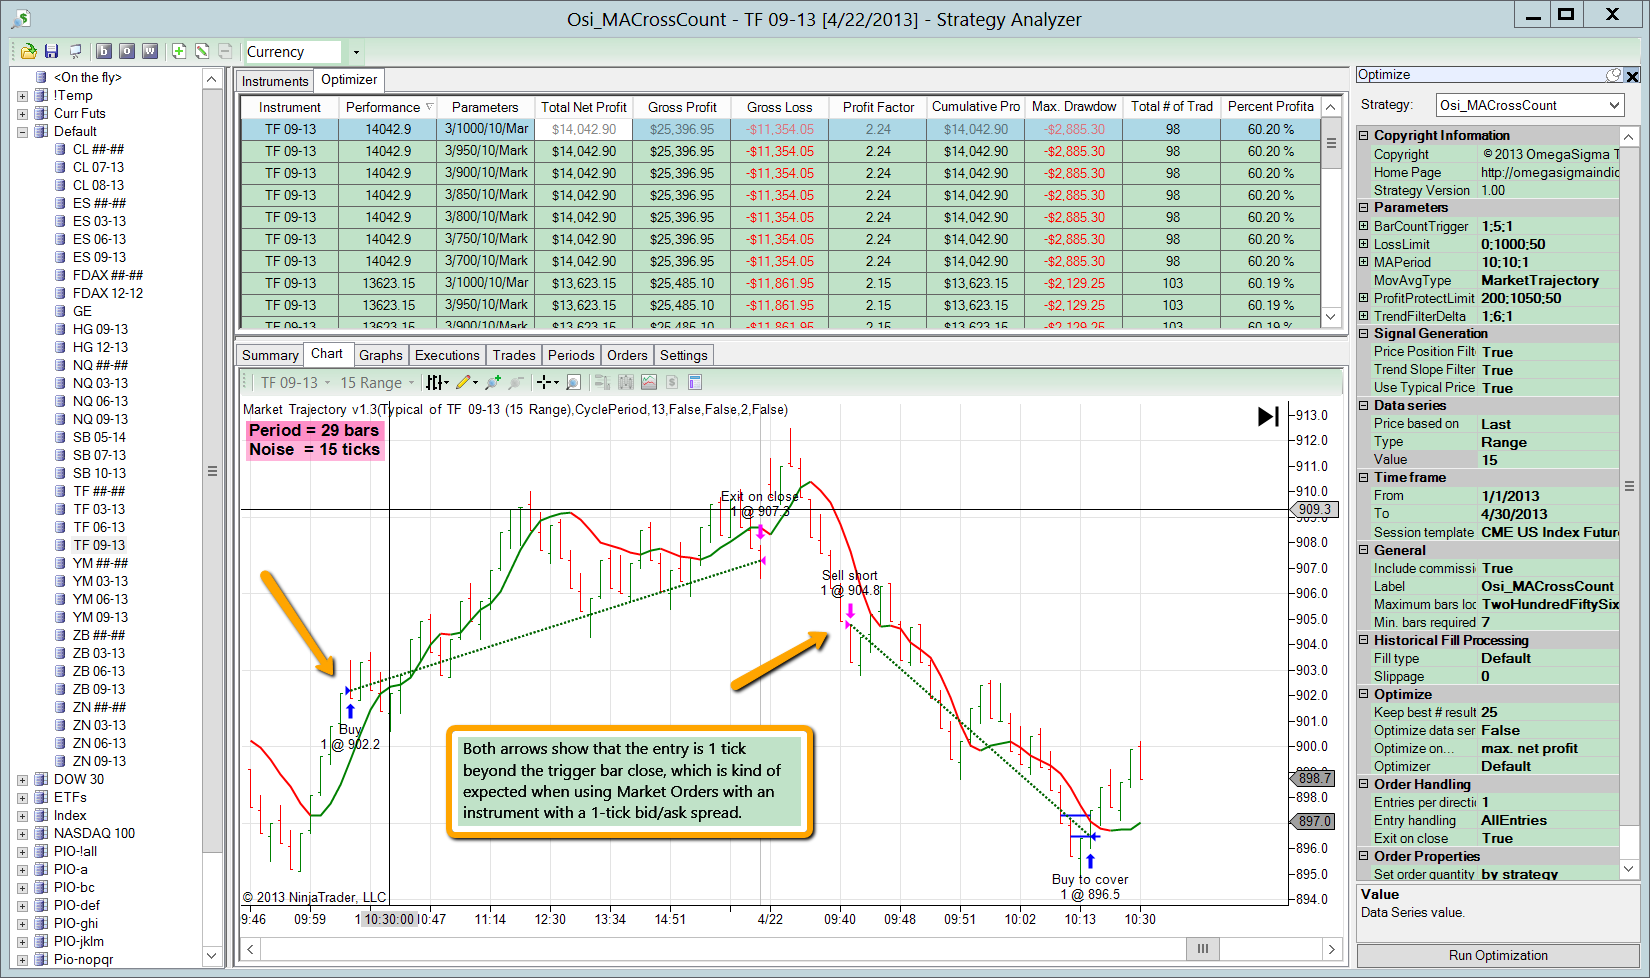Open the TF 09-13 instrument dropdown on chart toolbar
Image resolution: width=1650 pixels, height=978 pixels.
pyautogui.click(x=295, y=382)
